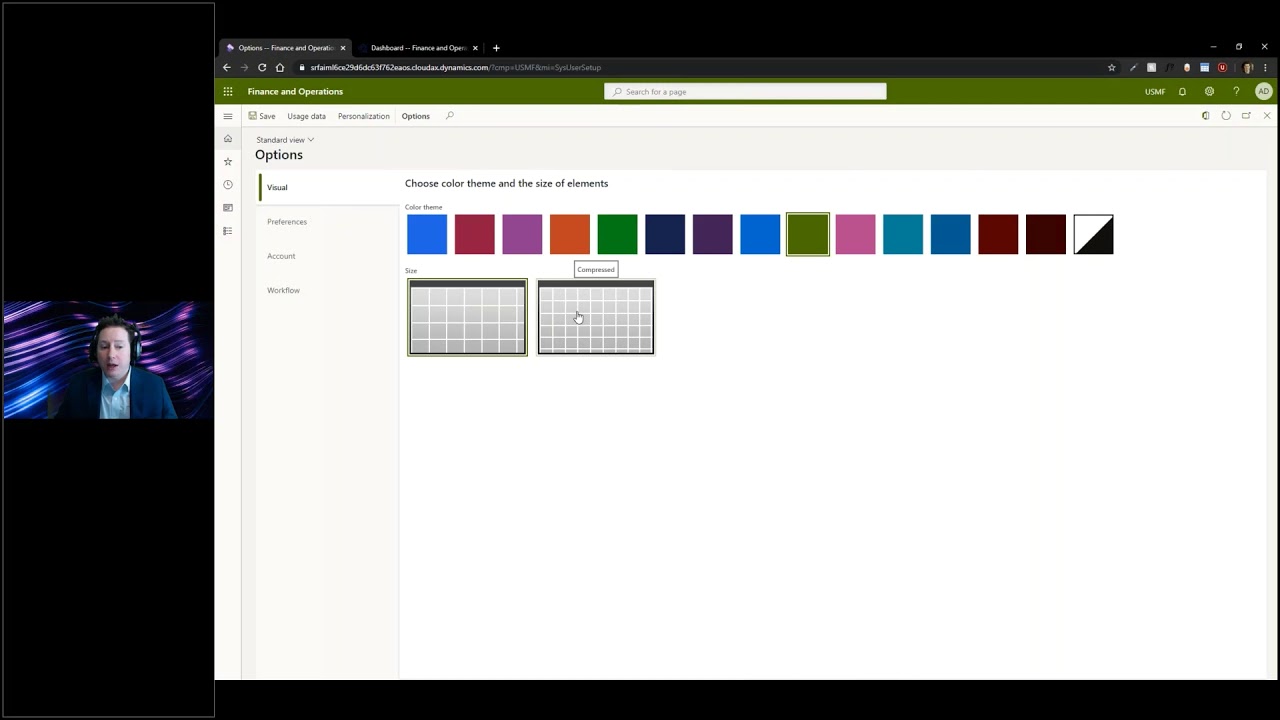
Task: Choose the high contrast black-white theme
Action: tap(1093, 234)
